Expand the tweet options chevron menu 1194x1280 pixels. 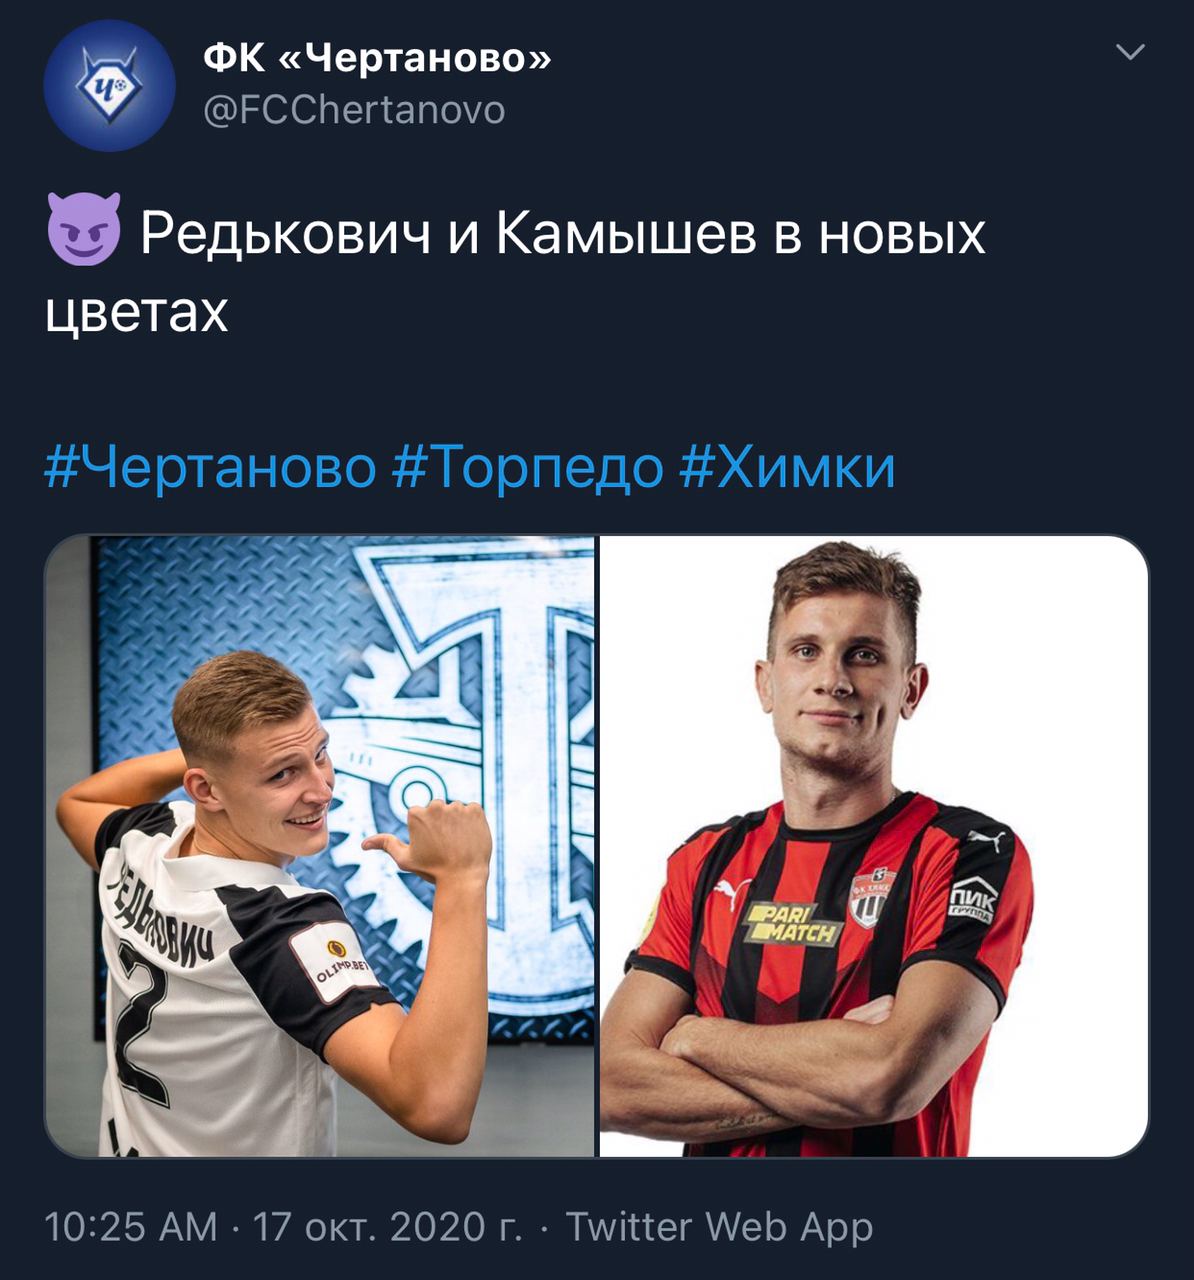[1129, 52]
